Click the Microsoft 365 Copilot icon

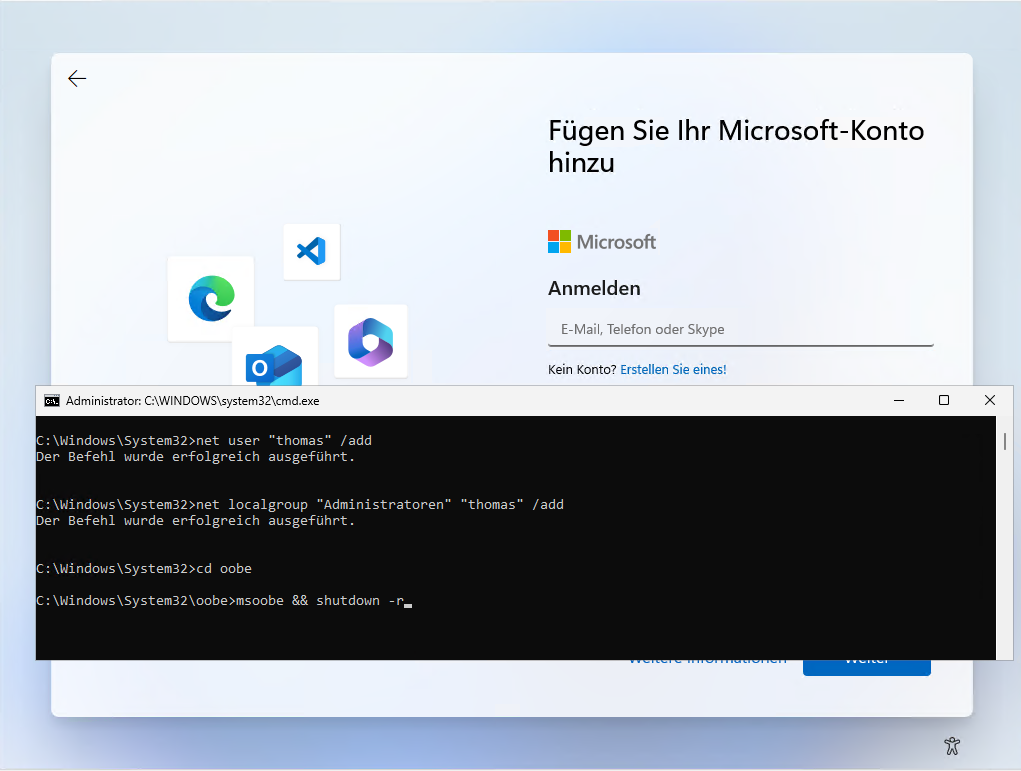(x=371, y=341)
